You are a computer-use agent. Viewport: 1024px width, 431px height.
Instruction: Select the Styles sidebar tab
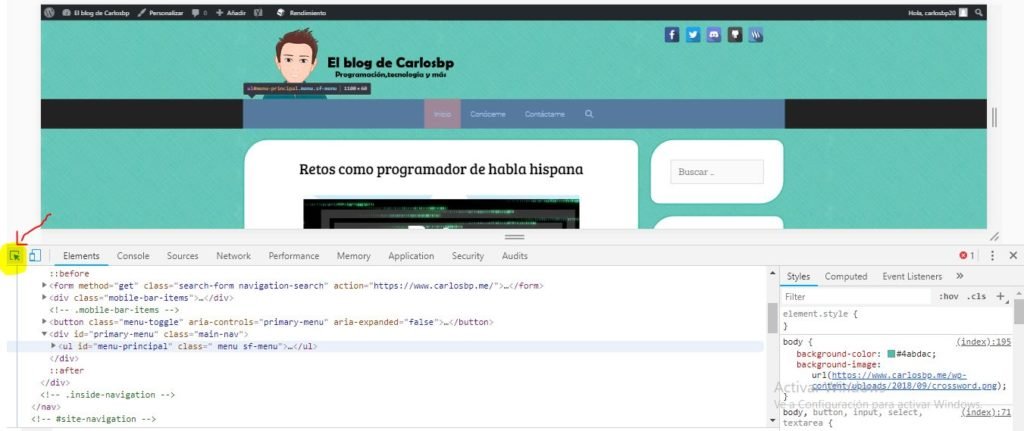[x=798, y=276]
